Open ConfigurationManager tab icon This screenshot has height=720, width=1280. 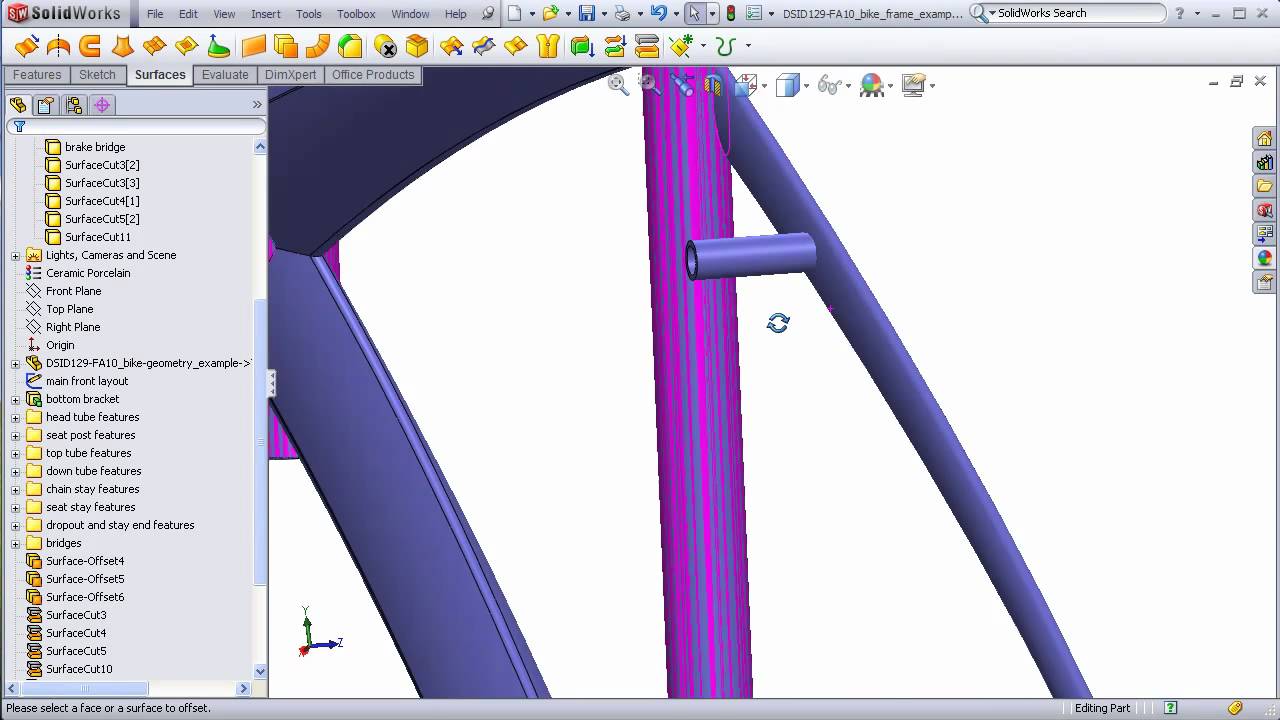[x=73, y=105]
